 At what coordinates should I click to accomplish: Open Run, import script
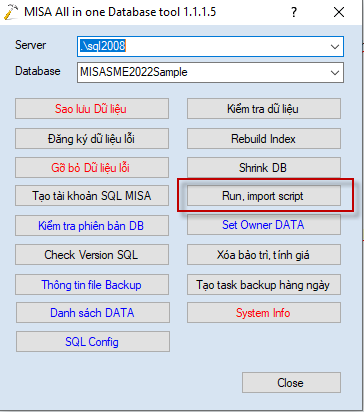coord(264,196)
